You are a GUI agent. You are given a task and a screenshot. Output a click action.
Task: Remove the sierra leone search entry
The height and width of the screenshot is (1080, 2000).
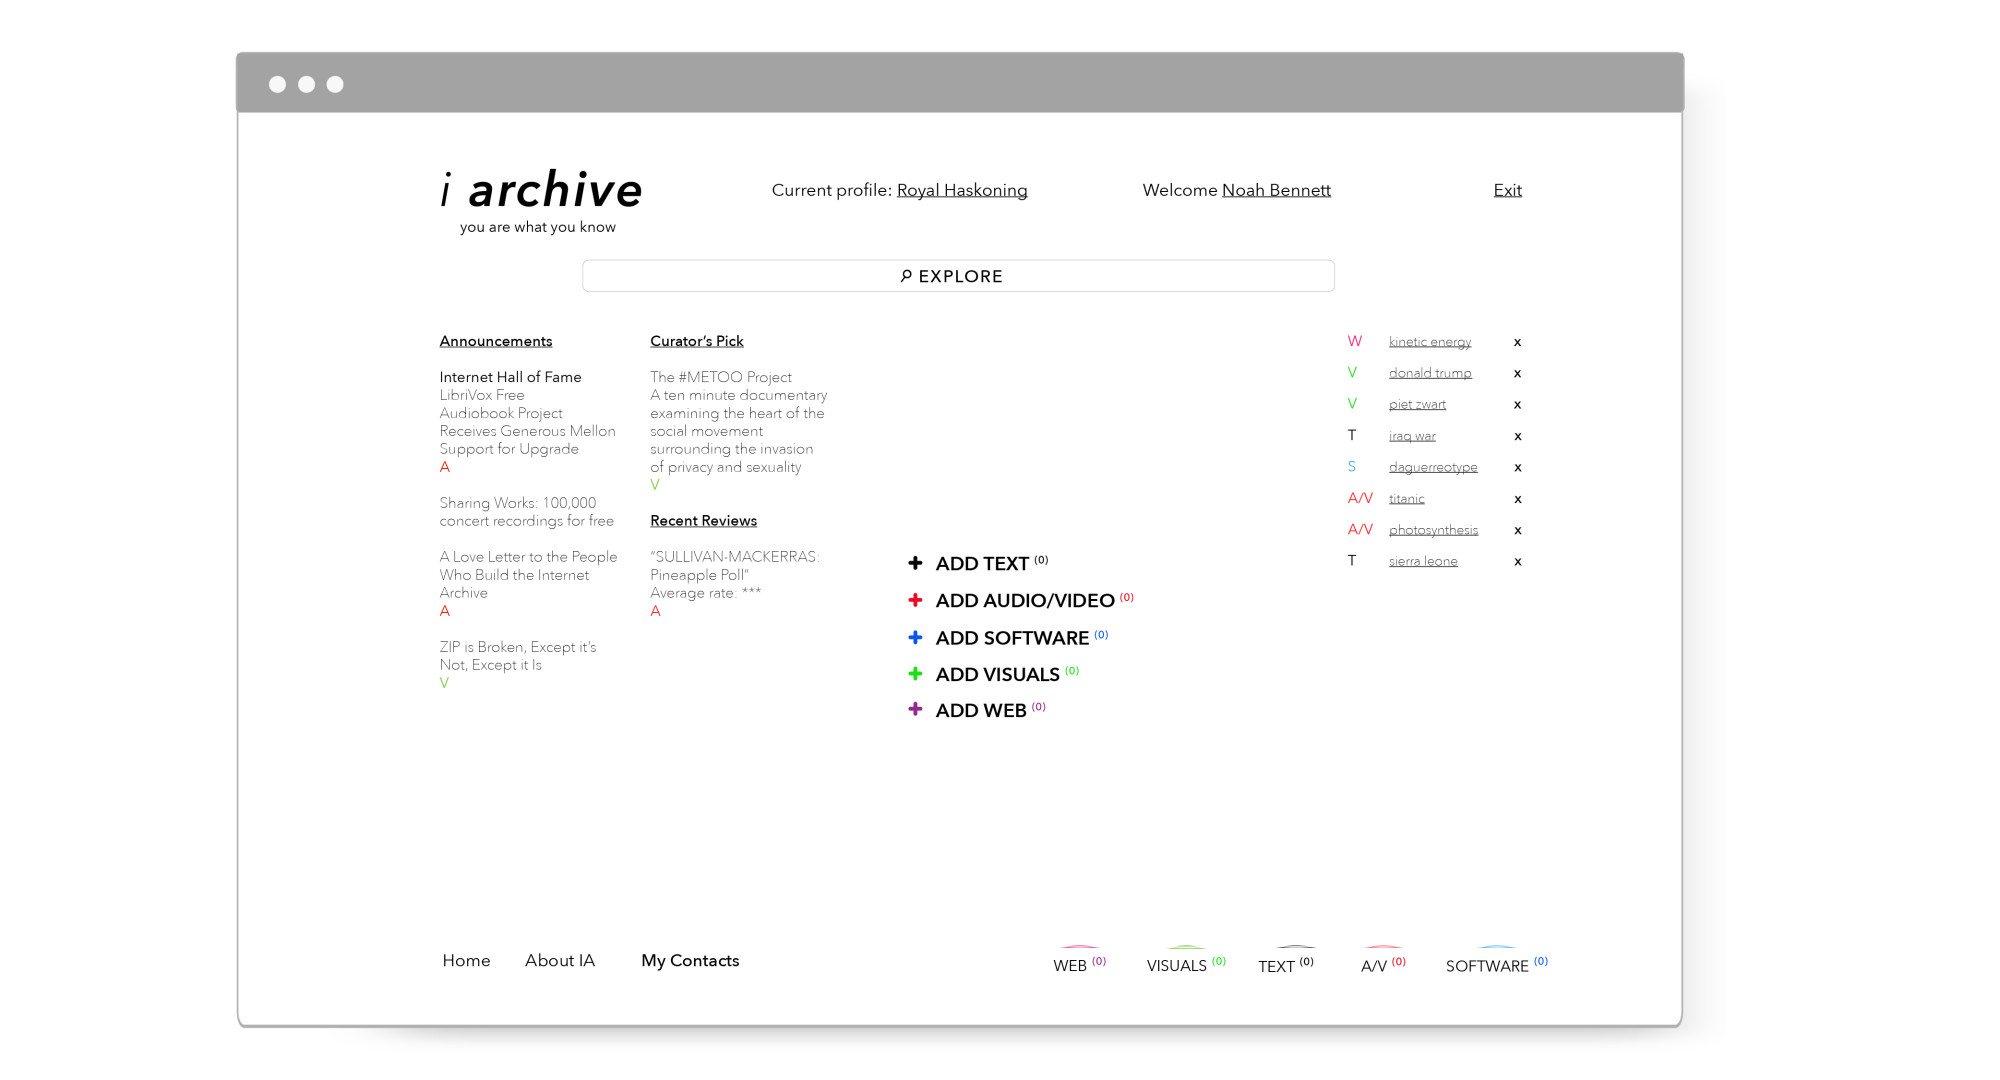1517,562
